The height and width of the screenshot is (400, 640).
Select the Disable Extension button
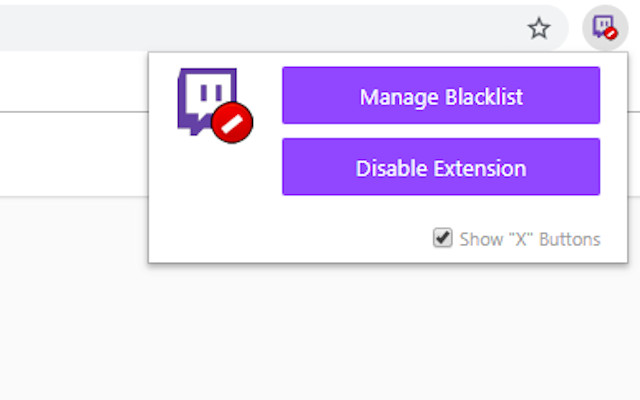441,167
